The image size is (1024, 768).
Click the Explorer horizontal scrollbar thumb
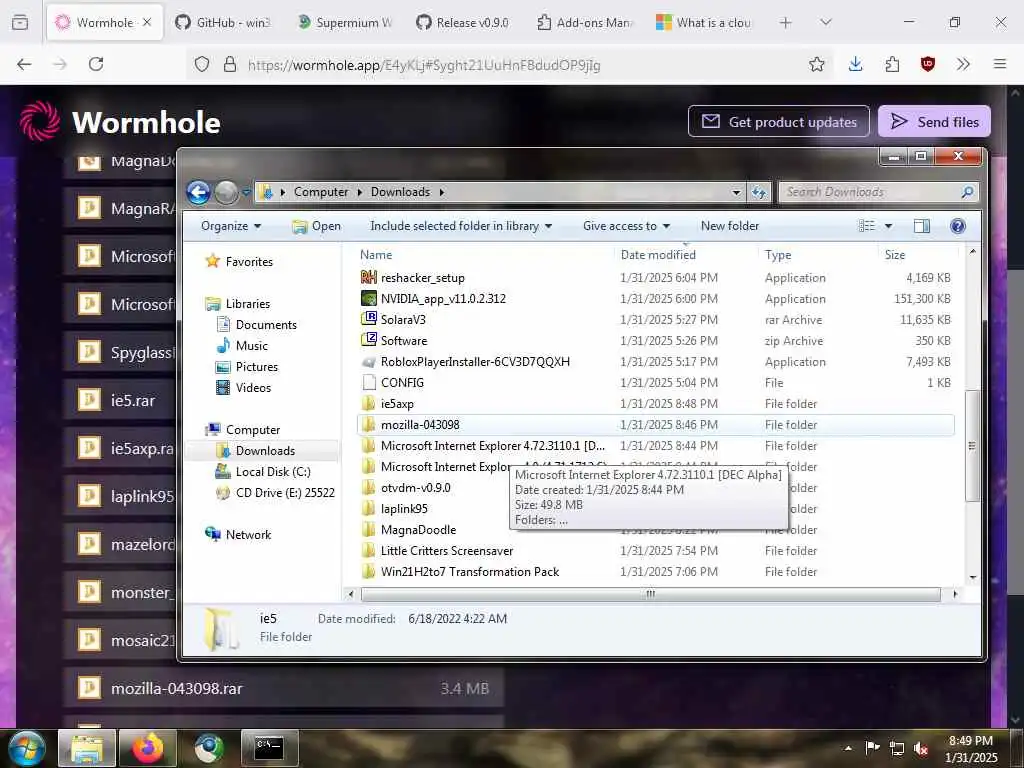(x=650, y=594)
